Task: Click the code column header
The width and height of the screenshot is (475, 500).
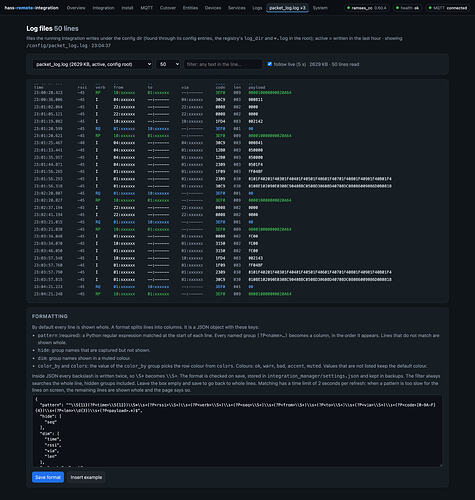Action: (x=220, y=87)
